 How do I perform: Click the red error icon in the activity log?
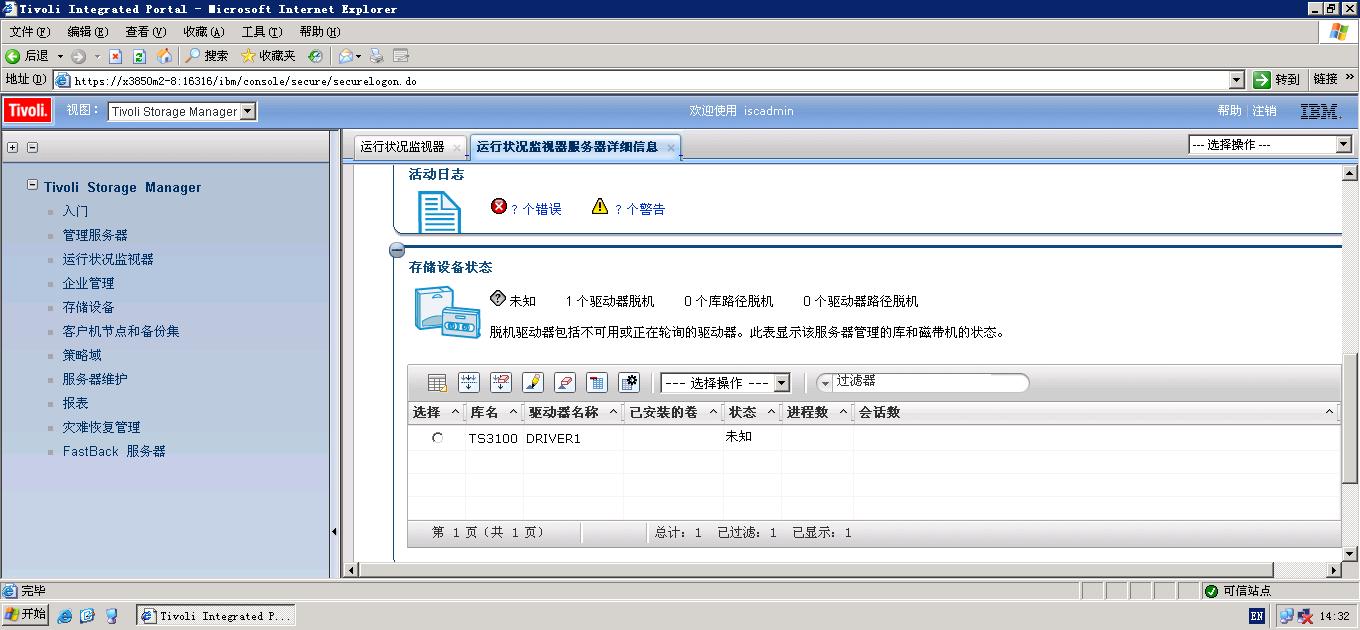coord(499,206)
